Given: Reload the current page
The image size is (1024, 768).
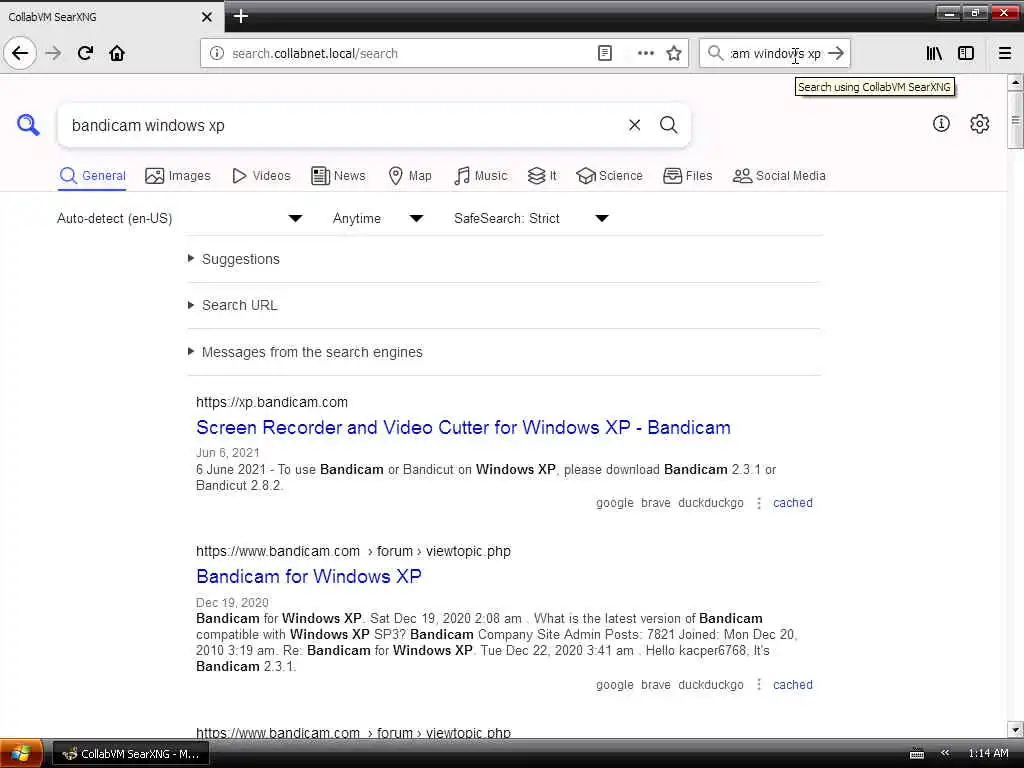Looking at the screenshot, I should [x=85, y=53].
